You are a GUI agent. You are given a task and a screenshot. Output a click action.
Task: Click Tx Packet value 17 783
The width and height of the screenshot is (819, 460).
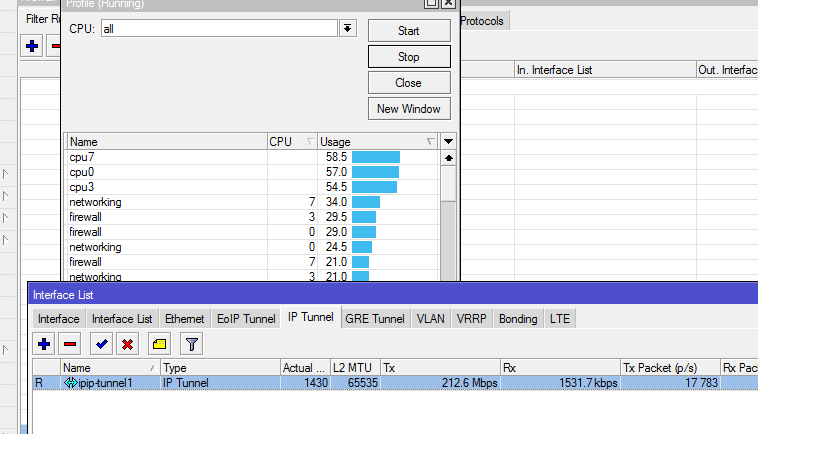(x=701, y=383)
